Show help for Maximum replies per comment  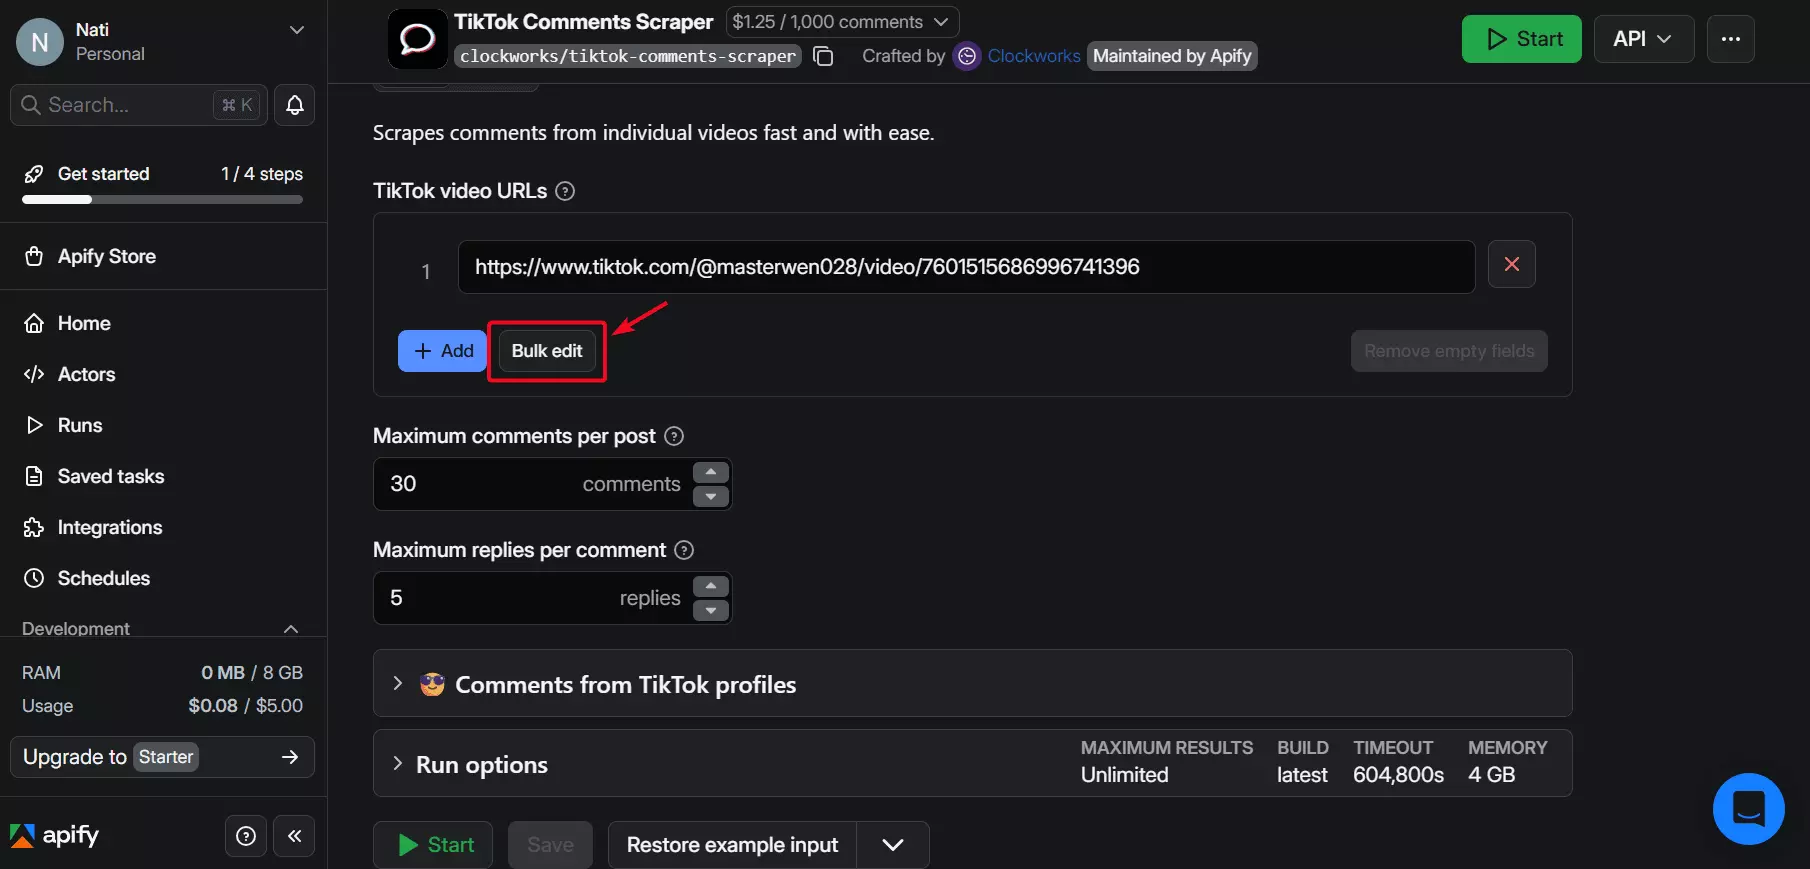click(684, 550)
